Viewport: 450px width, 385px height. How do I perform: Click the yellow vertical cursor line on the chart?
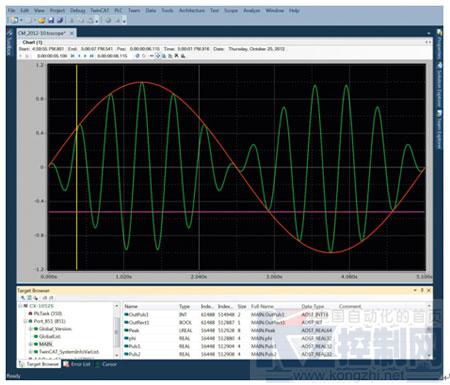77,167
